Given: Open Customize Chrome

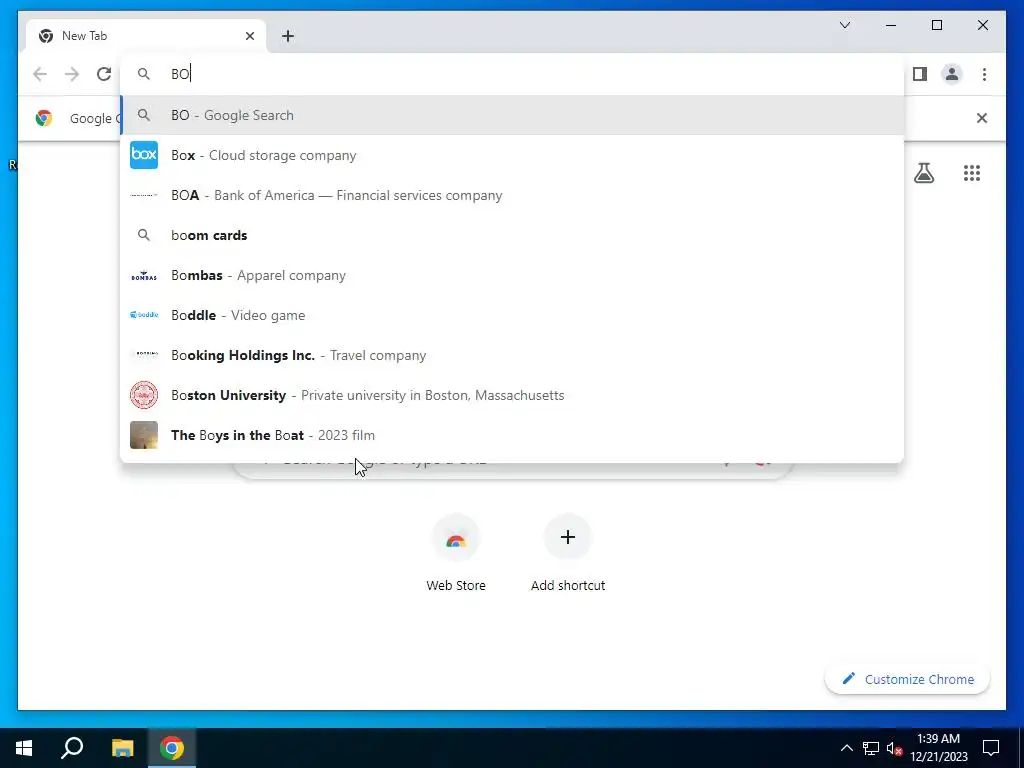Looking at the screenshot, I should [x=907, y=679].
